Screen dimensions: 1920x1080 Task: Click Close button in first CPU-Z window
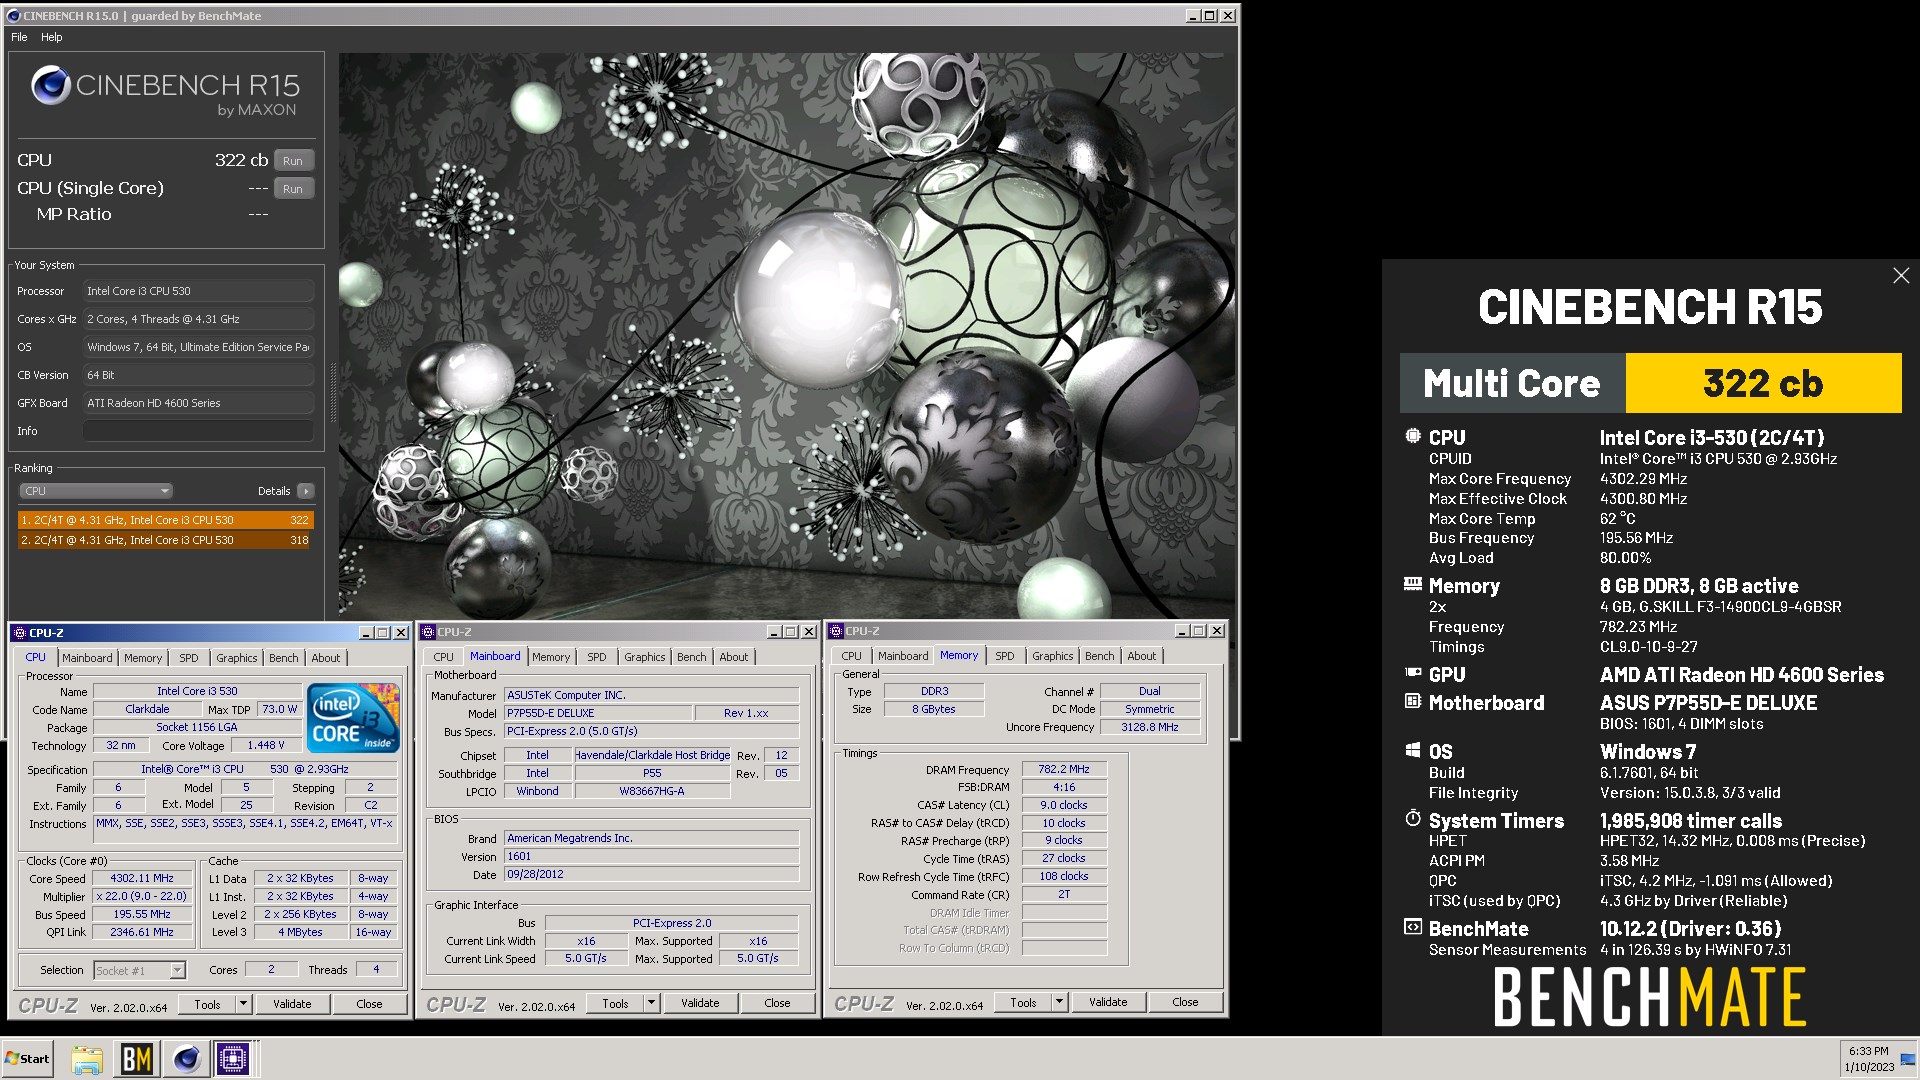[x=369, y=1004]
